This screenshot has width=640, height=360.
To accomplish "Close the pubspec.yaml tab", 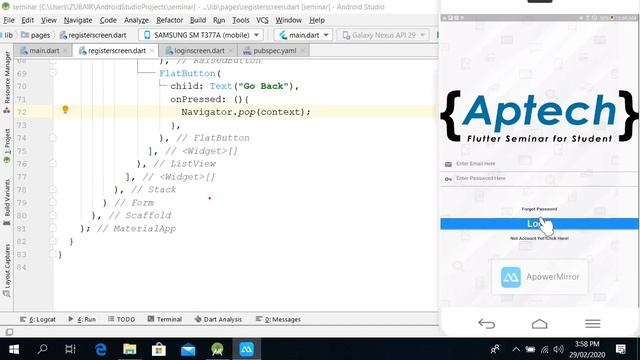I will click(x=302, y=51).
